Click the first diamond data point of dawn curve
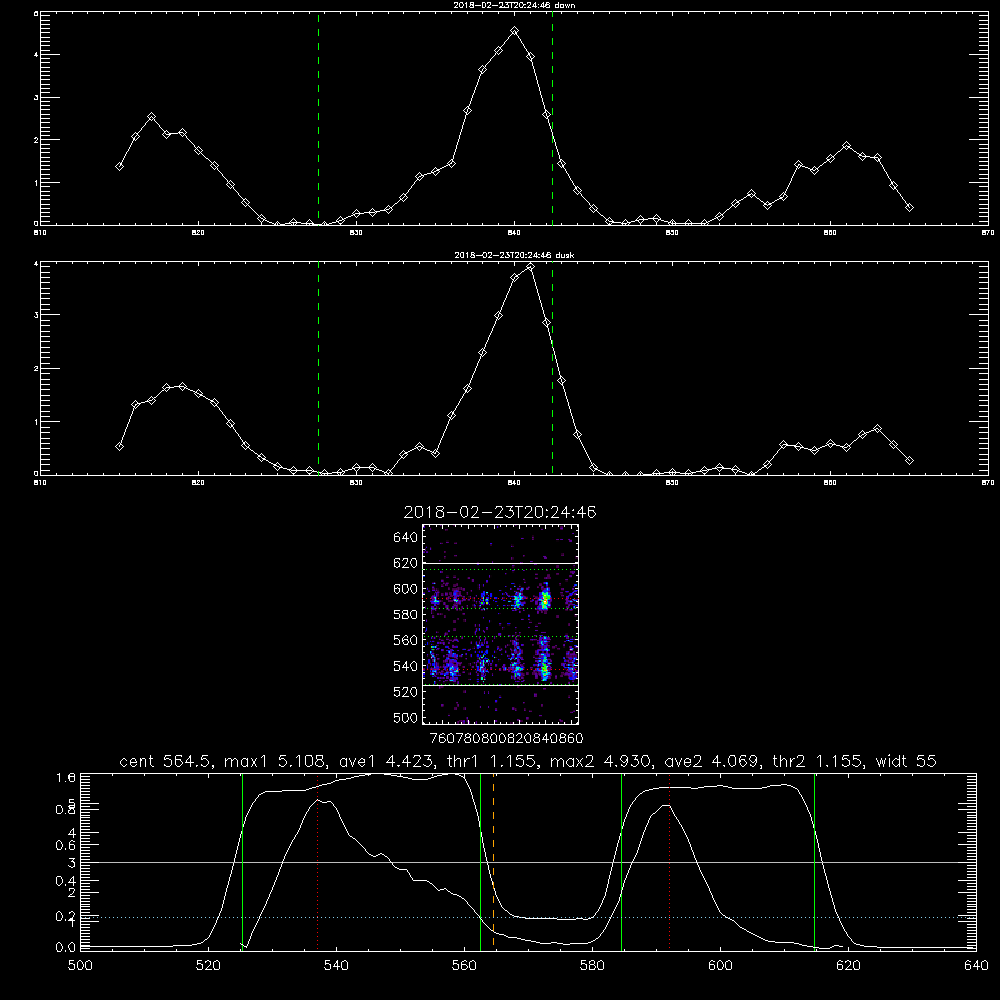 click(119, 166)
